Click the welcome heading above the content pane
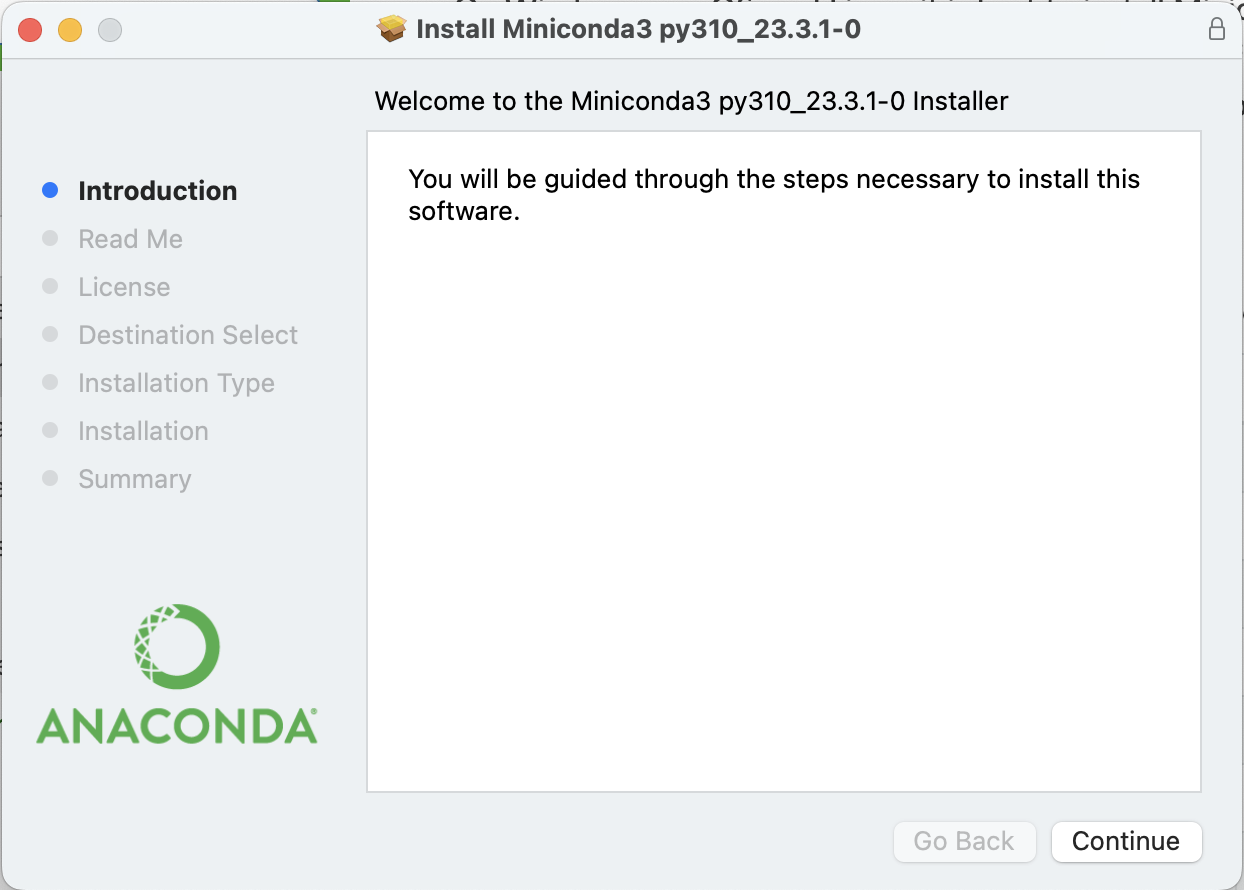Image resolution: width=1244 pixels, height=890 pixels. coord(690,101)
